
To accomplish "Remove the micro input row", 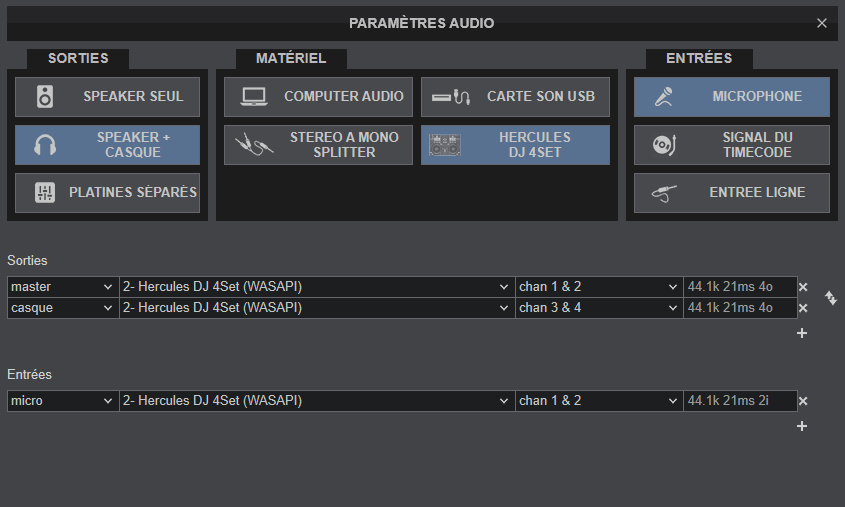I will pyautogui.click(x=803, y=401).
